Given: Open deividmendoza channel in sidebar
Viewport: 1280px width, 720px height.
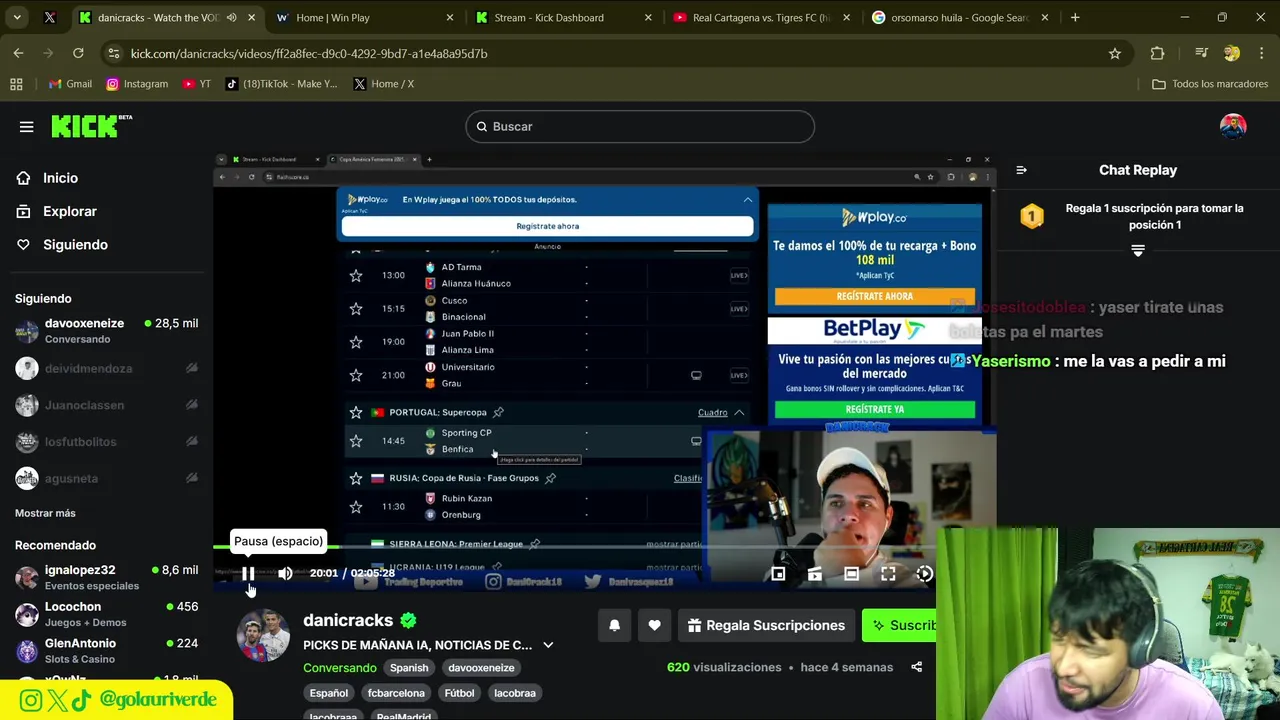Looking at the screenshot, I should tap(106, 368).
